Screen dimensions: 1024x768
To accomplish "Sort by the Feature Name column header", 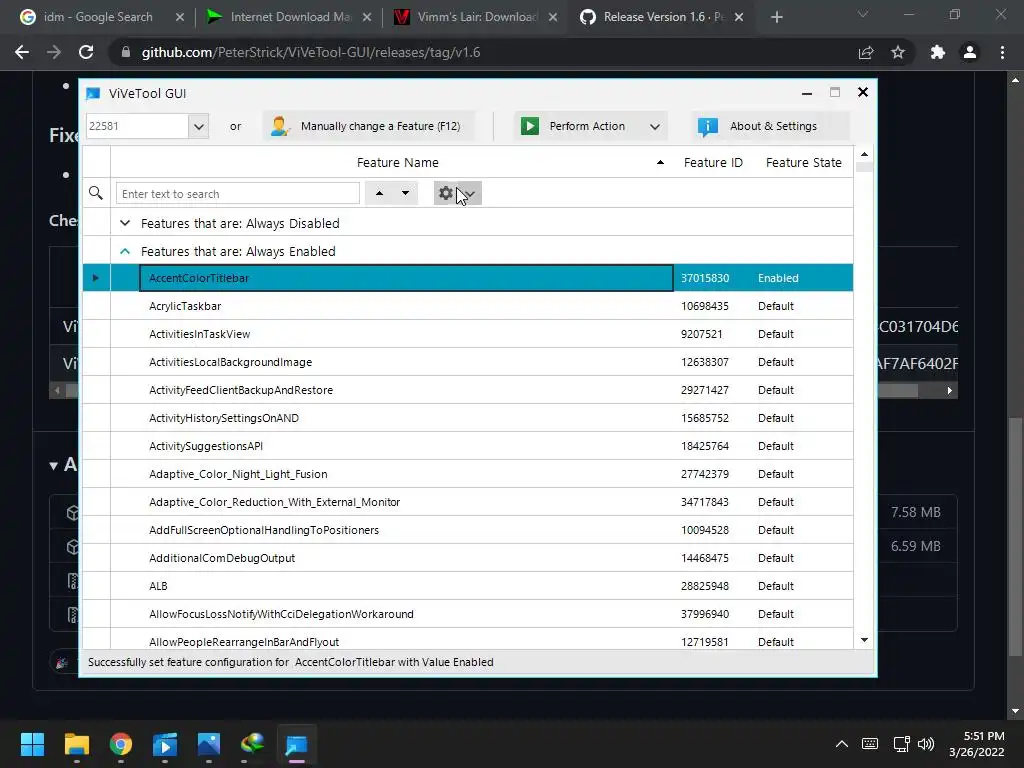I will [x=398, y=163].
